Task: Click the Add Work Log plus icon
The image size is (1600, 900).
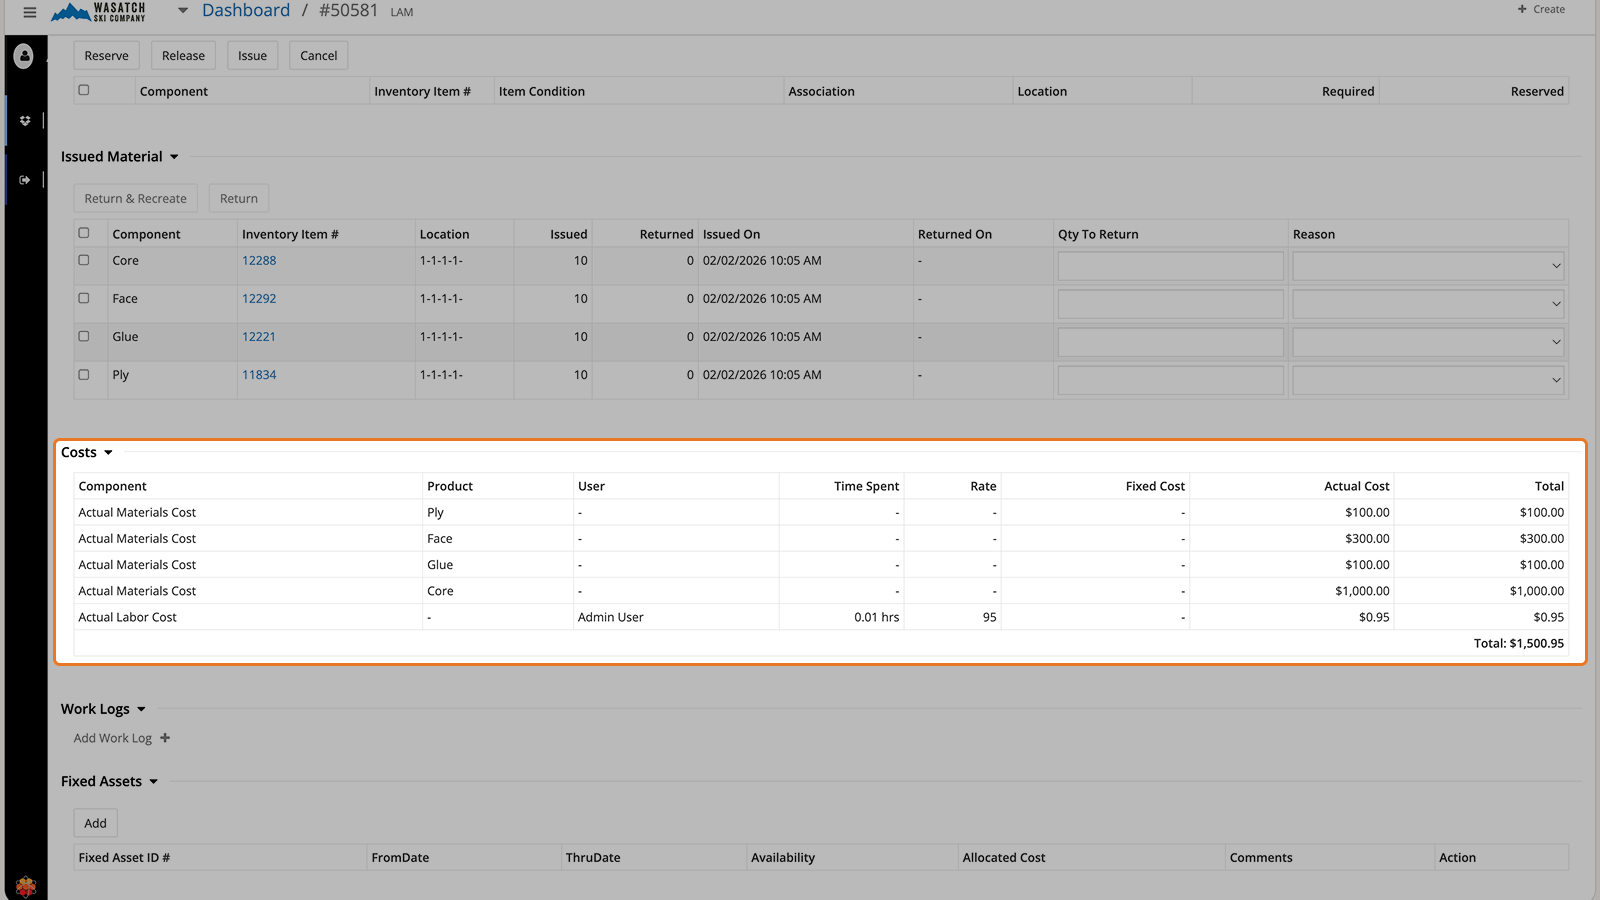Action: [166, 738]
